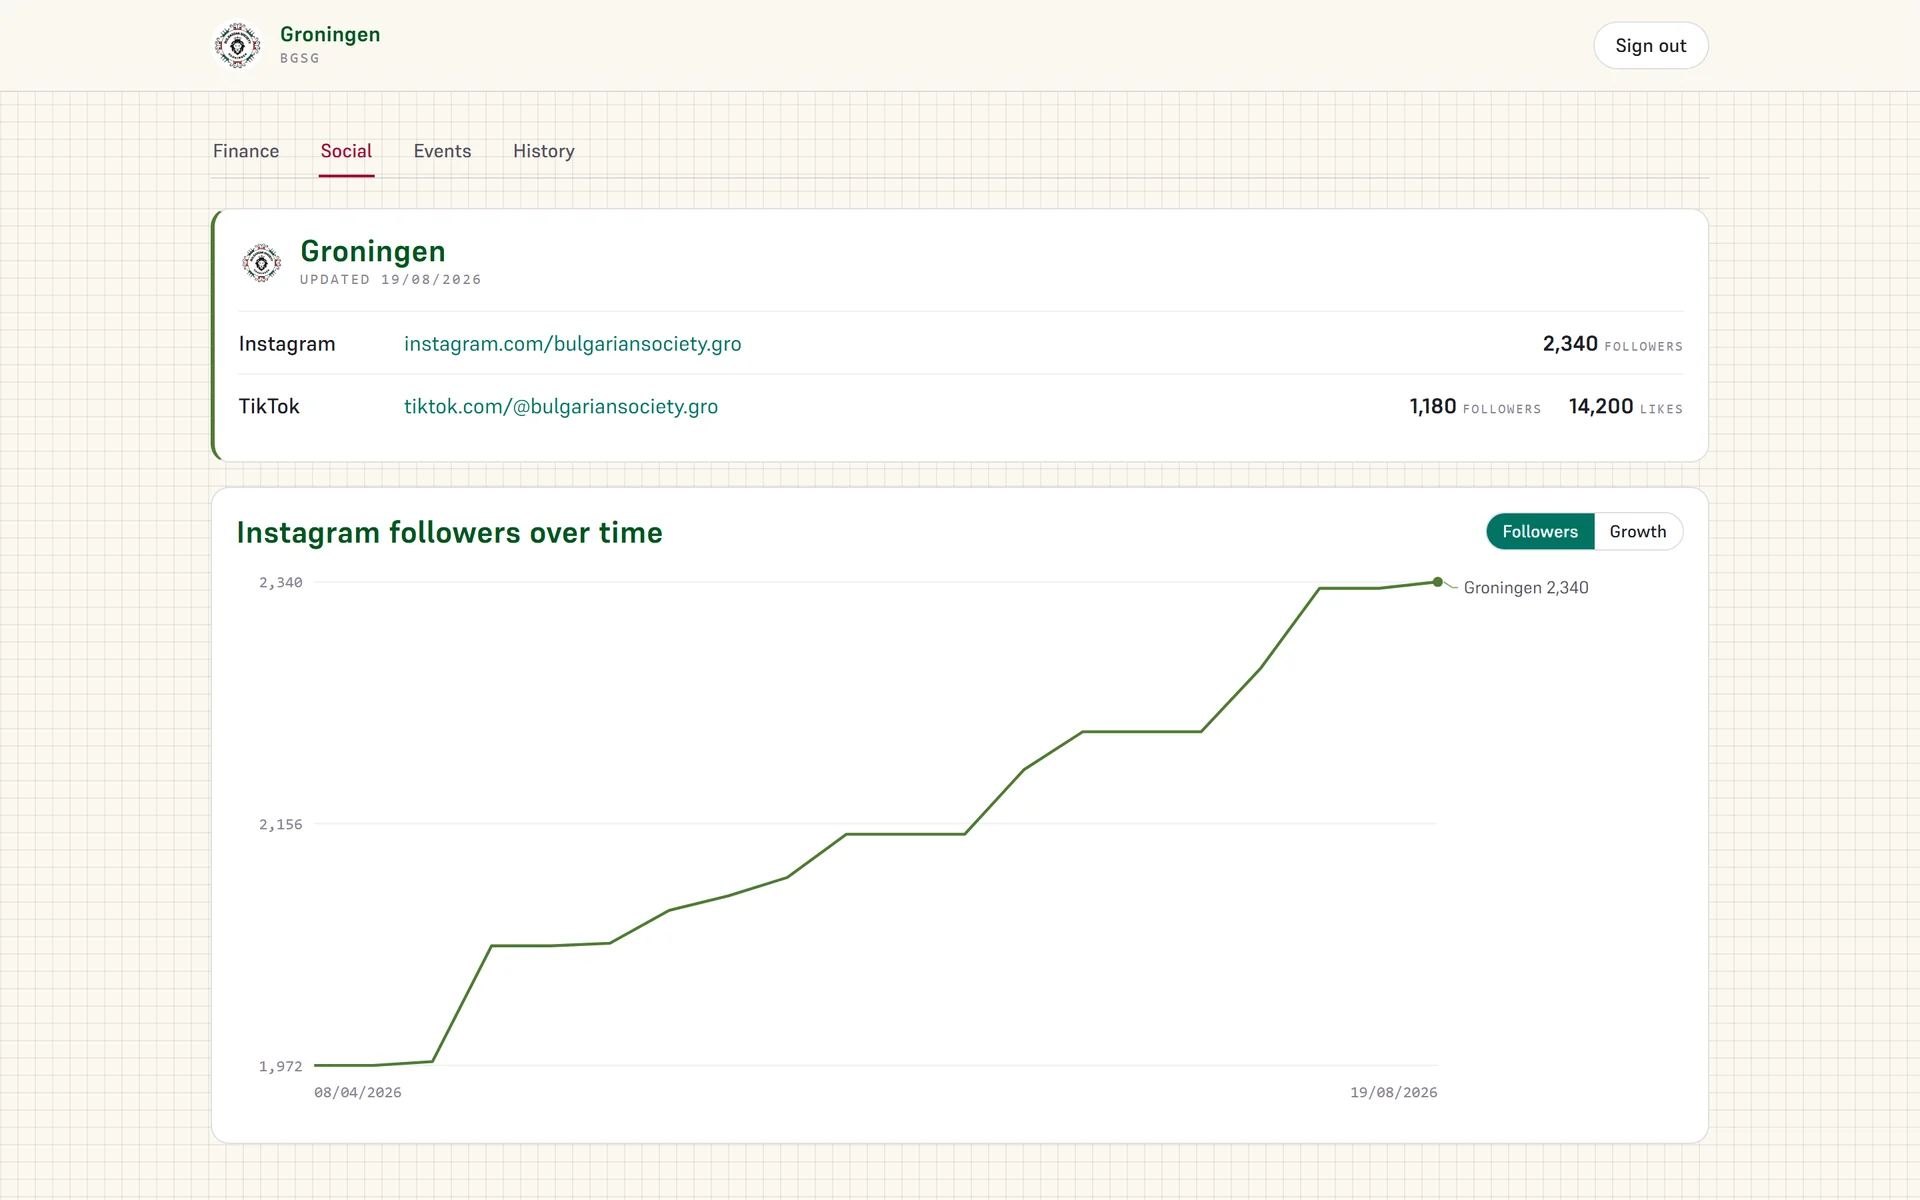
Task: Click the society emblem in Groningen card
Action: (262, 263)
